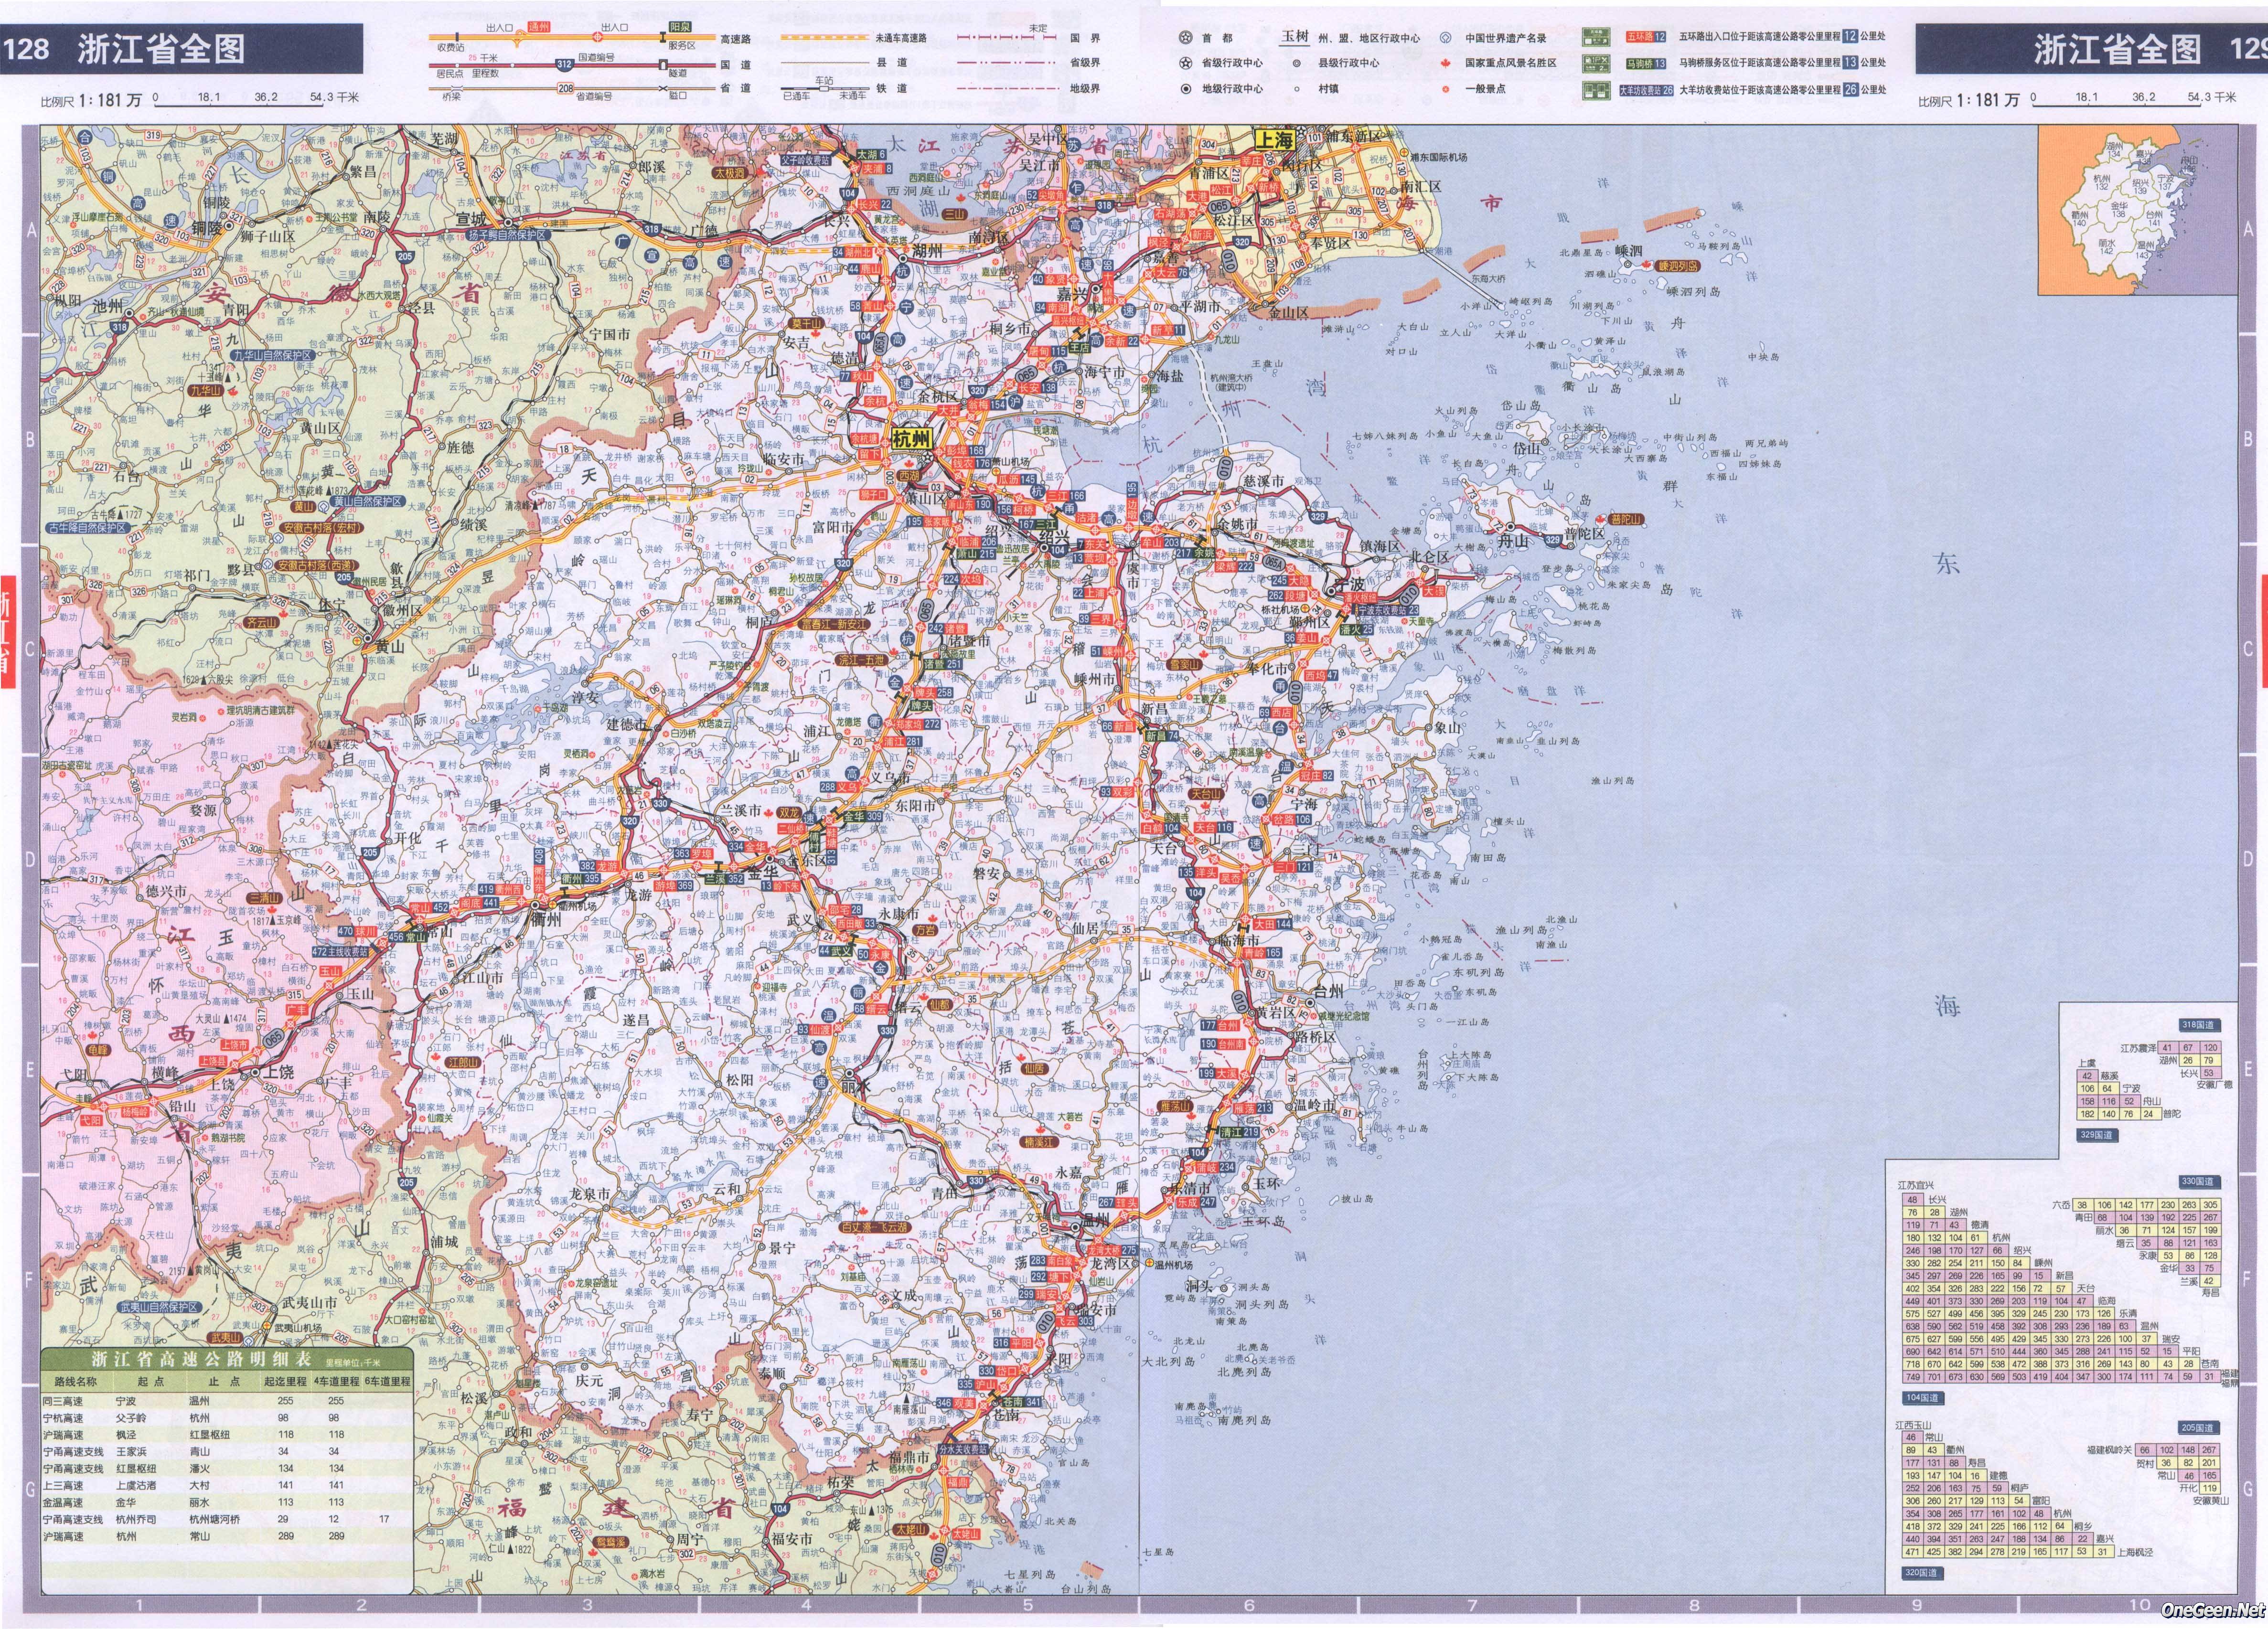The height and width of the screenshot is (1629, 2268).
Task: Click the red 浙江省 side tab on left edge
Action: click(8, 633)
